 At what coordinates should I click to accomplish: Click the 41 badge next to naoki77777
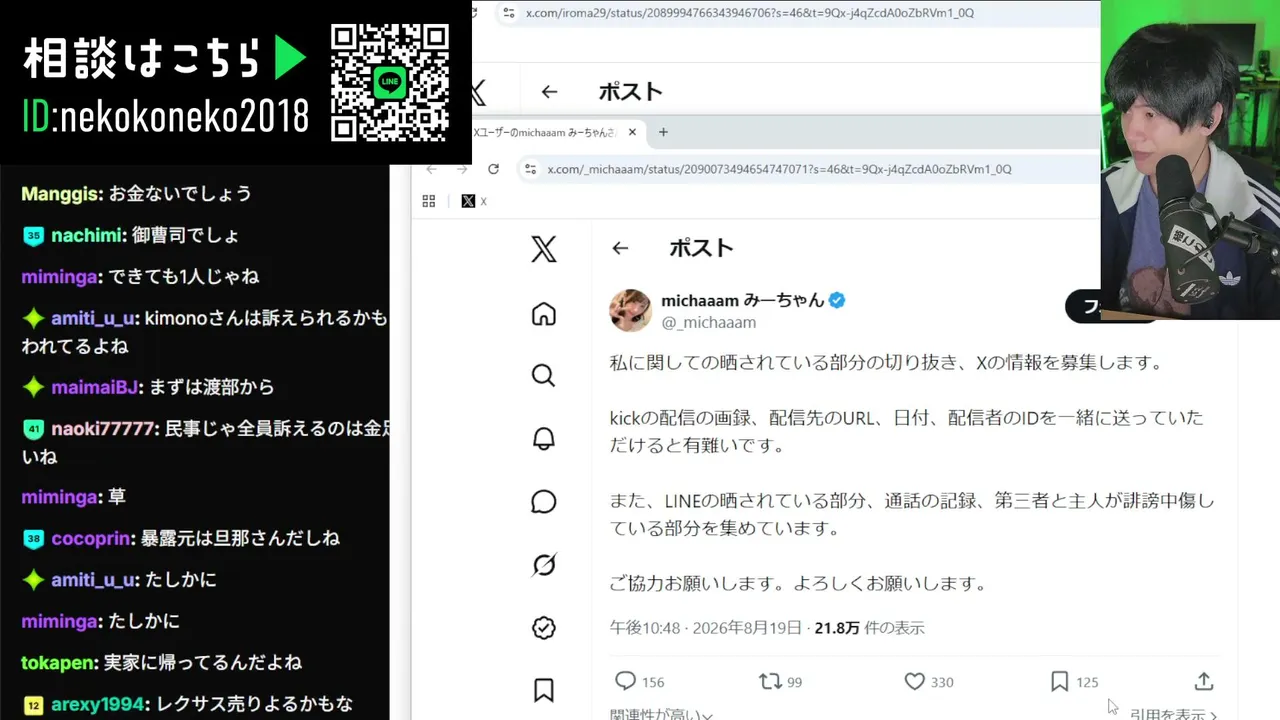pyautogui.click(x=34, y=429)
